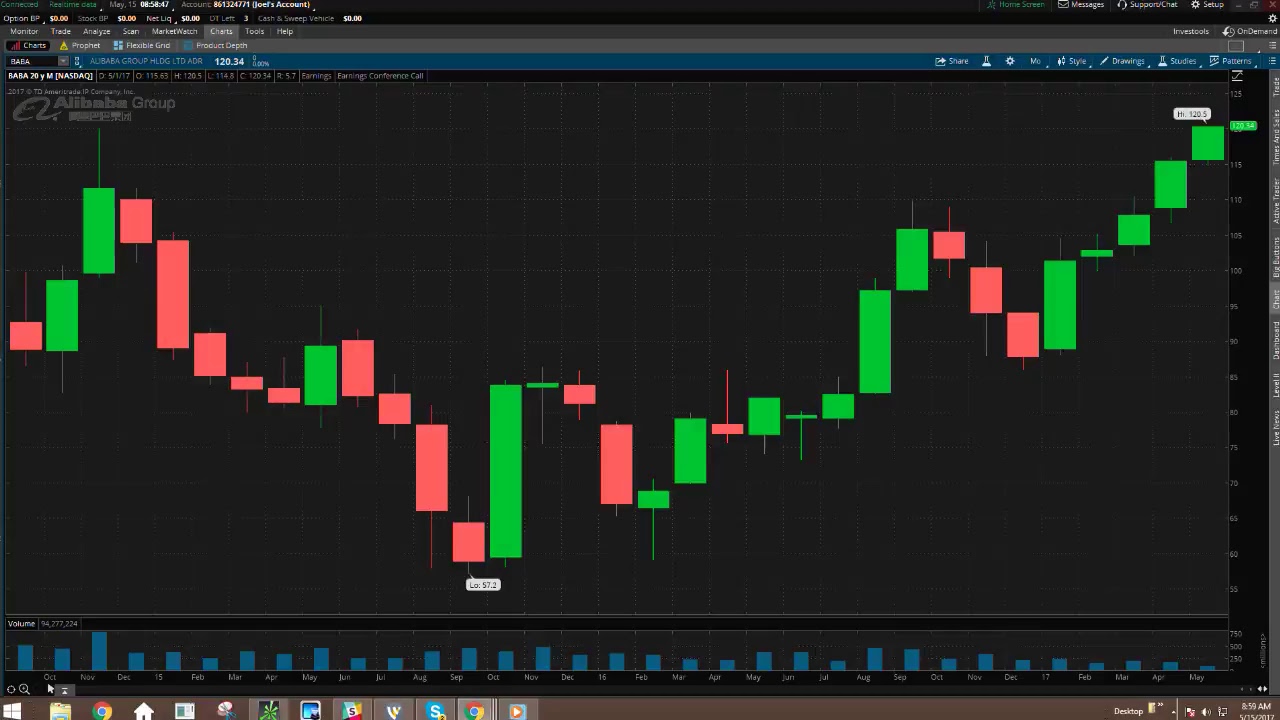The image size is (1280, 720).
Task: Open the MarketWatch tab
Action: pyautogui.click(x=174, y=31)
